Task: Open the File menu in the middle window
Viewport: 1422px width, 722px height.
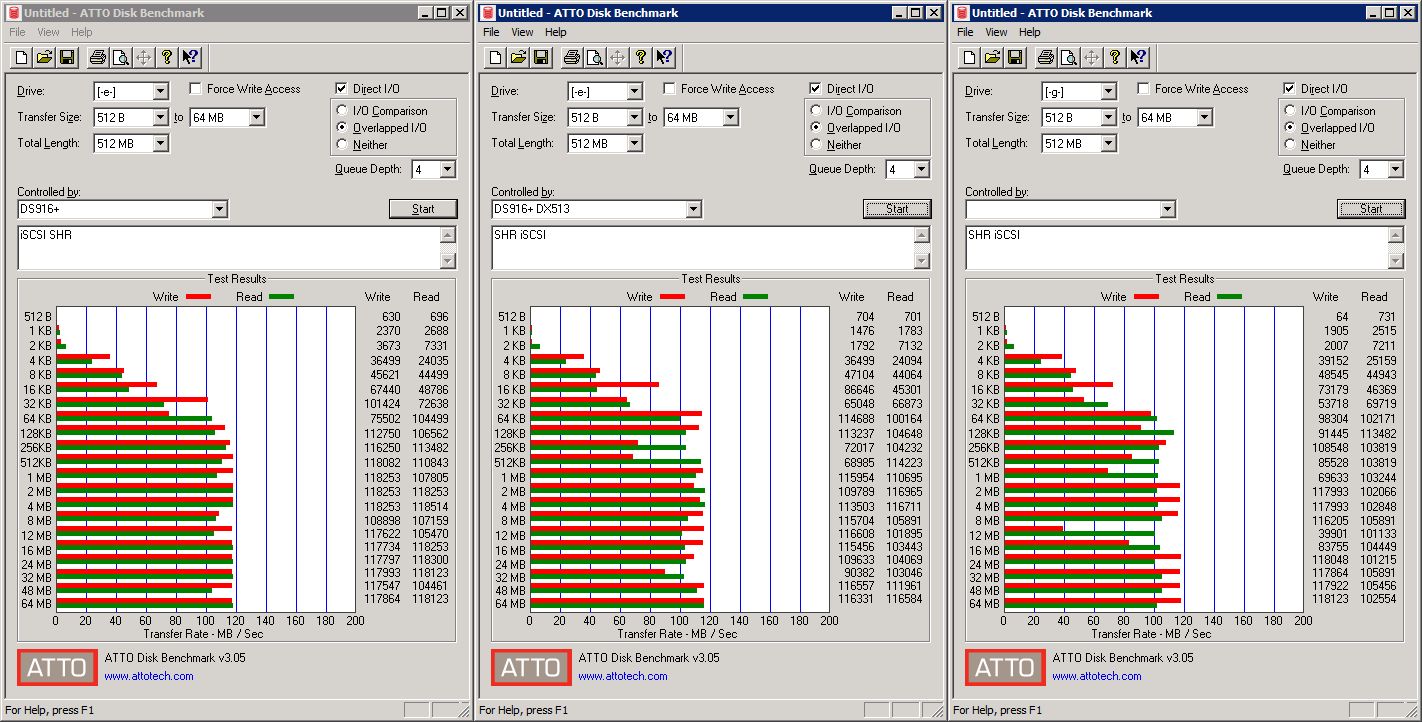Action: [x=491, y=32]
